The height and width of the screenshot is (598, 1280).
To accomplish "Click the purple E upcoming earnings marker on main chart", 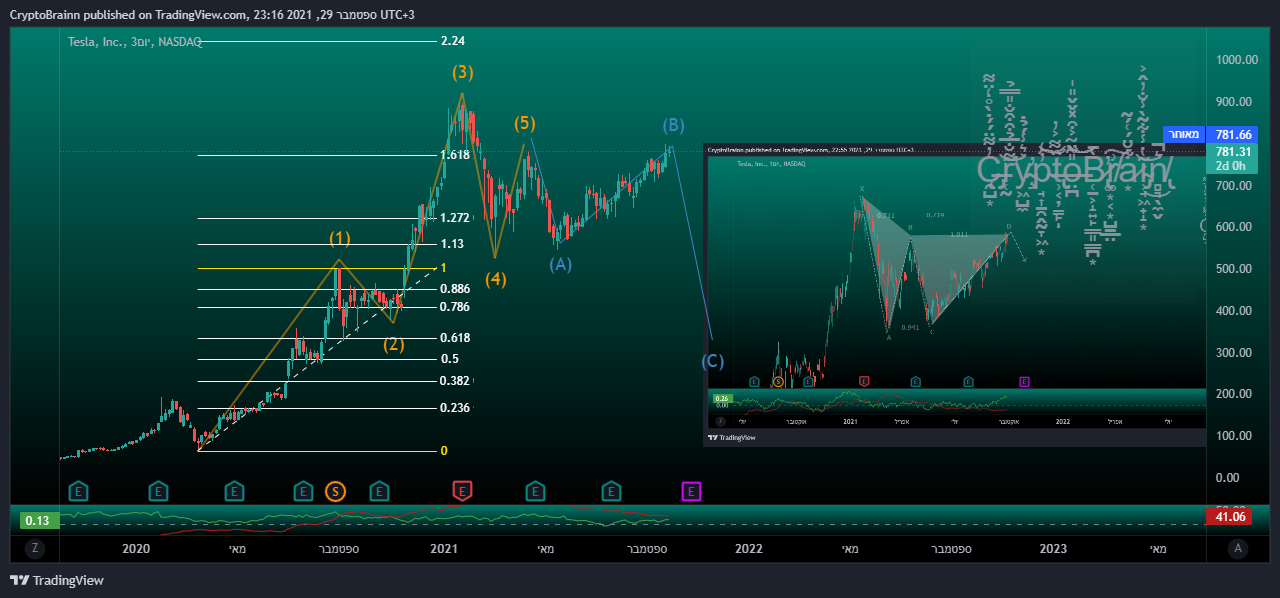I will click(x=692, y=491).
